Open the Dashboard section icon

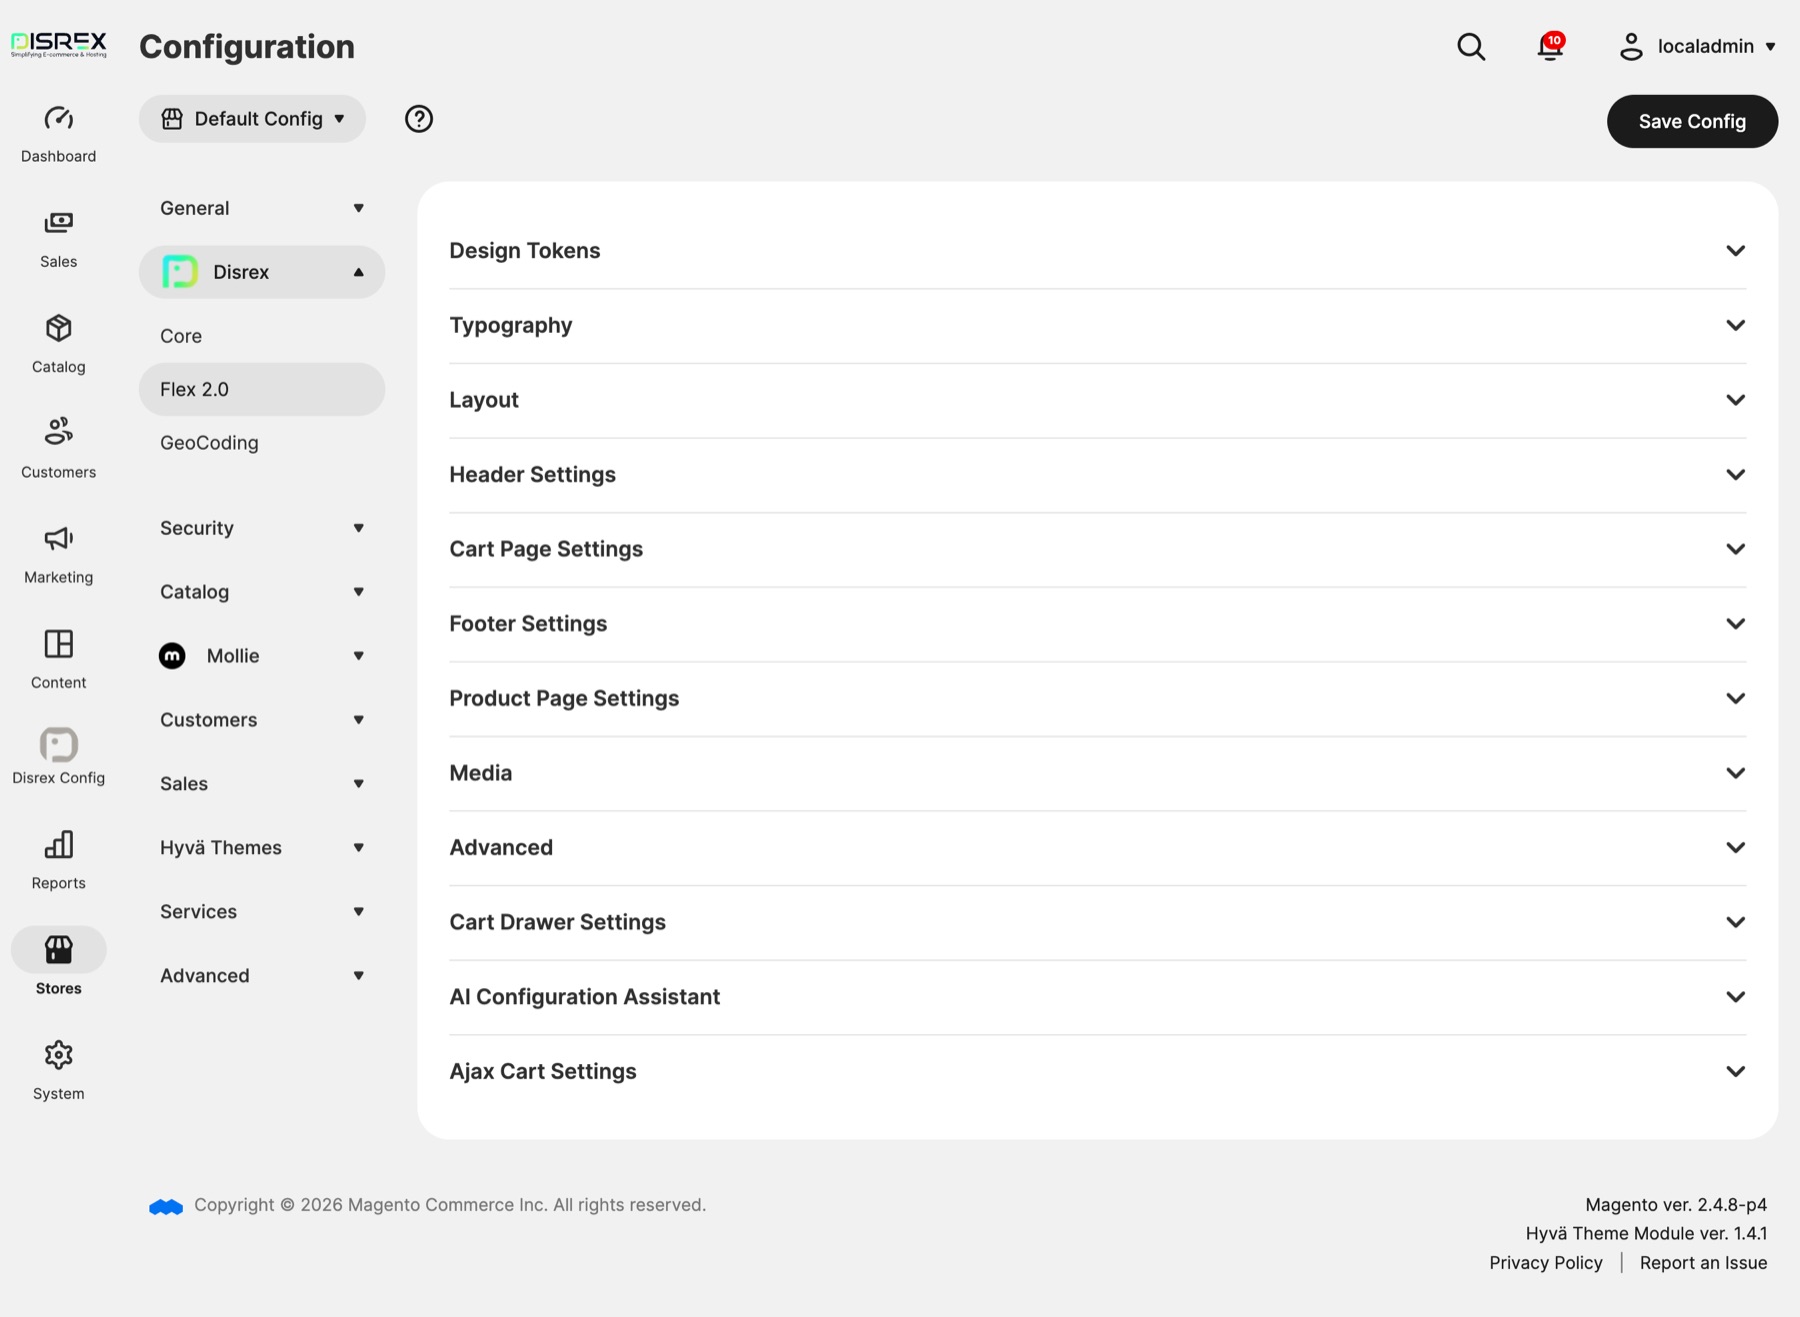click(x=58, y=119)
